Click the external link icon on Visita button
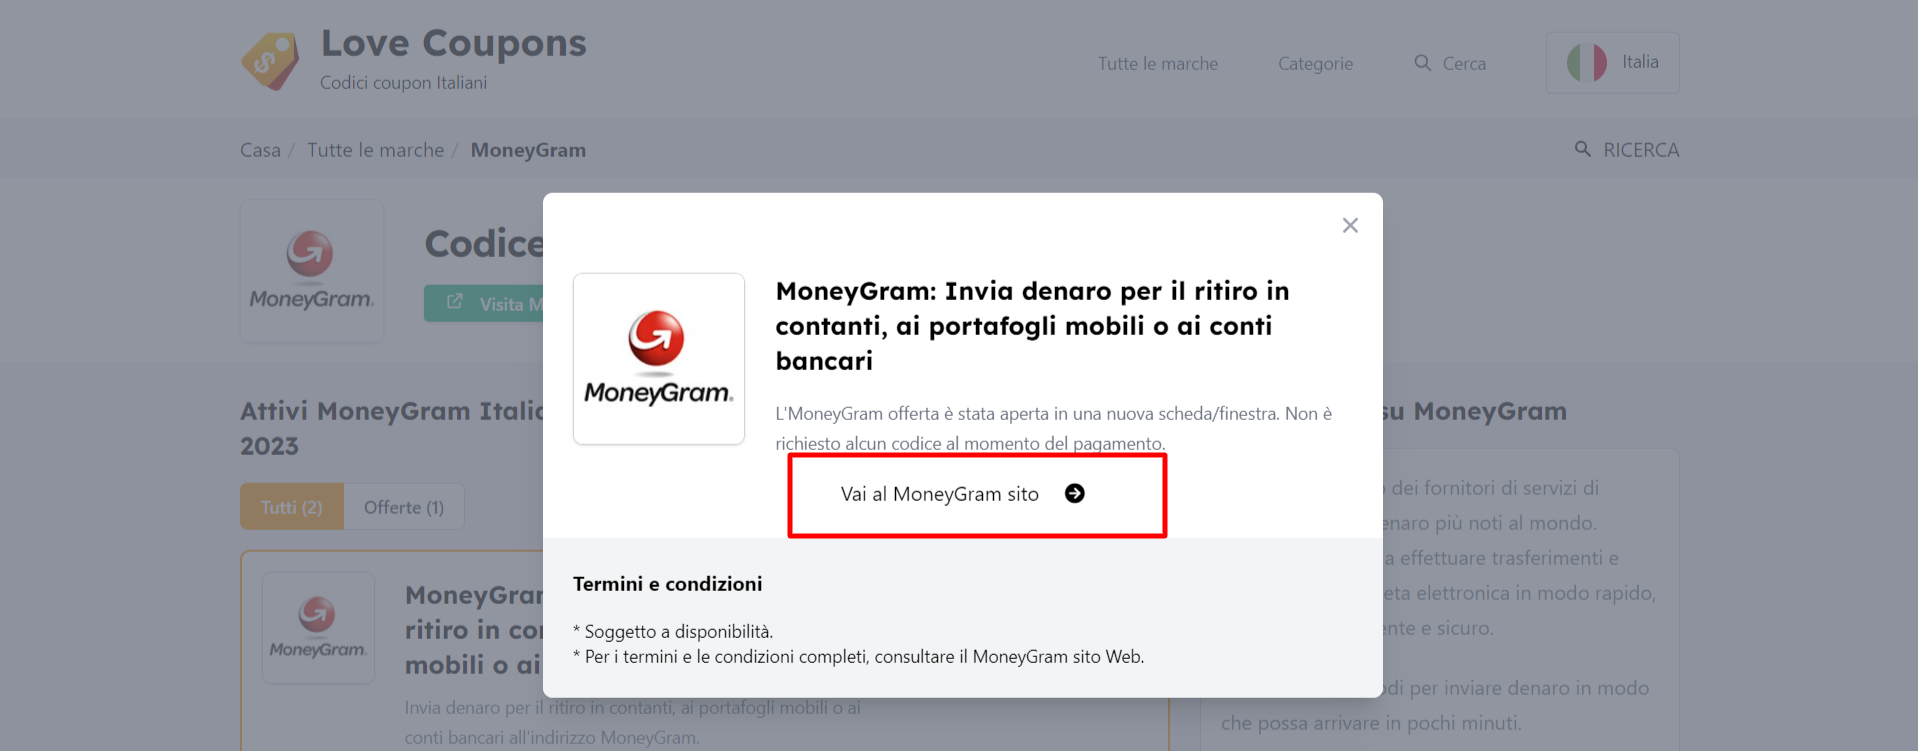 pyautogui.click(x=455, y=301)
